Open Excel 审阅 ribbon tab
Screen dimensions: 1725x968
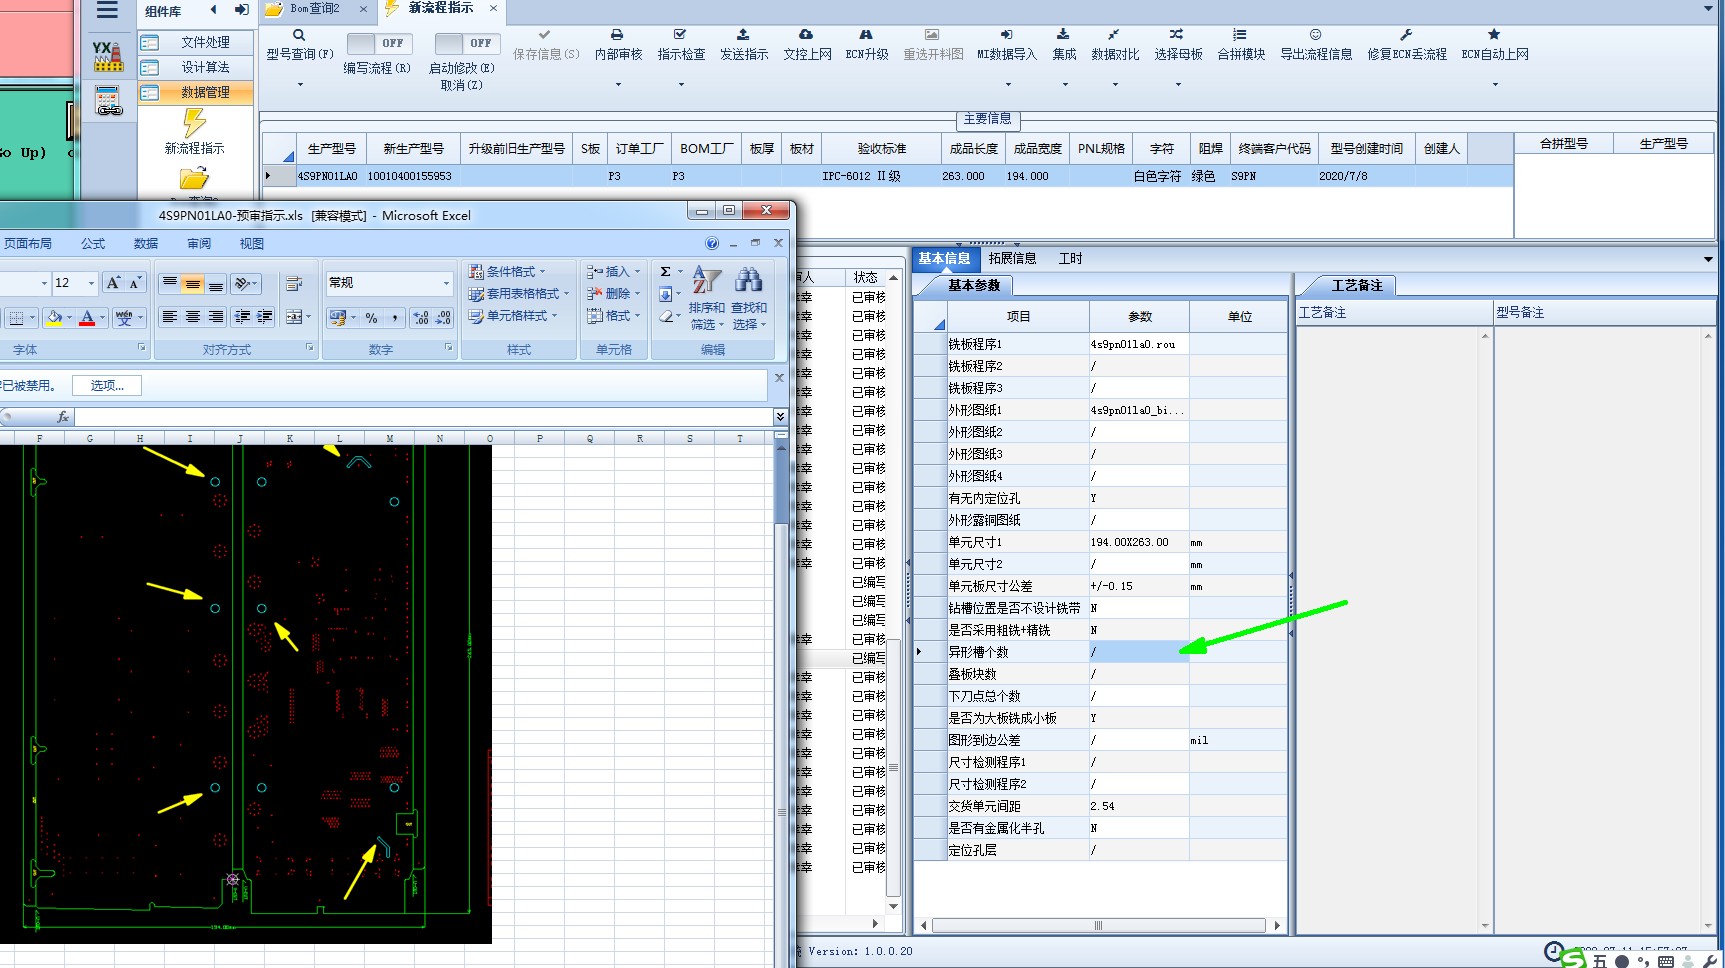pyautogui.click(x=199, y=244)
